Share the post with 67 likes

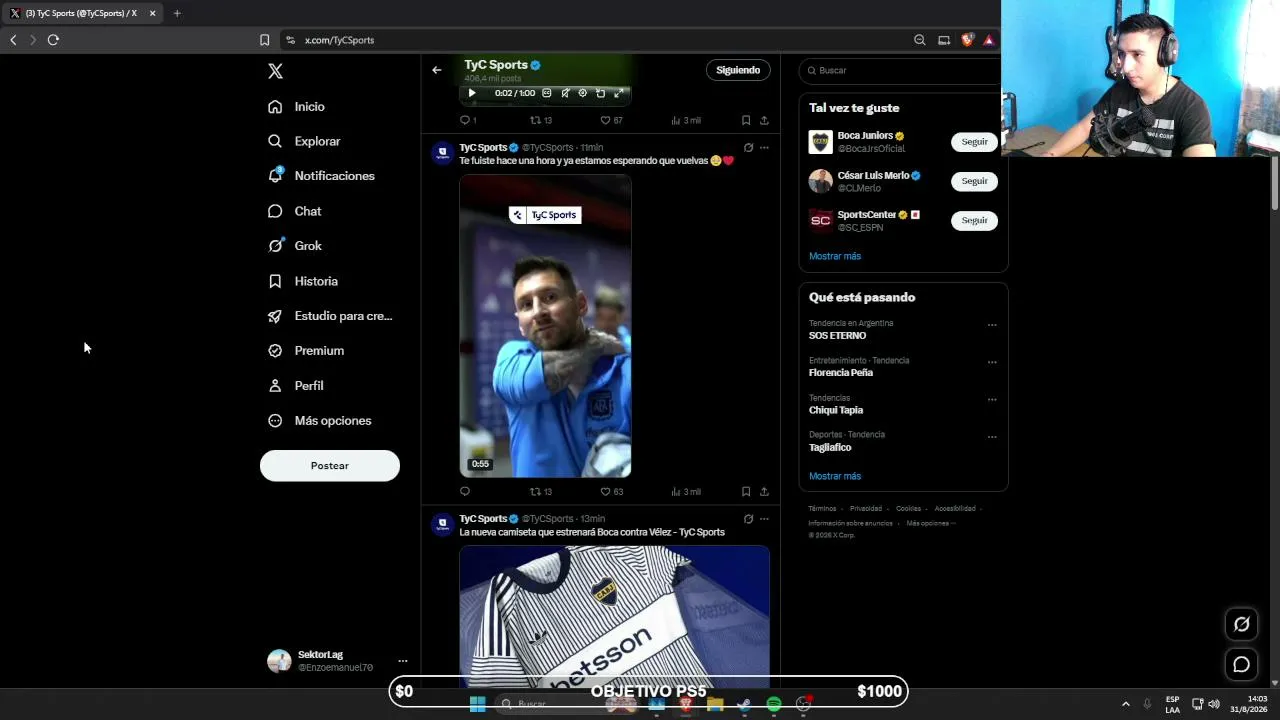point(764,120)
